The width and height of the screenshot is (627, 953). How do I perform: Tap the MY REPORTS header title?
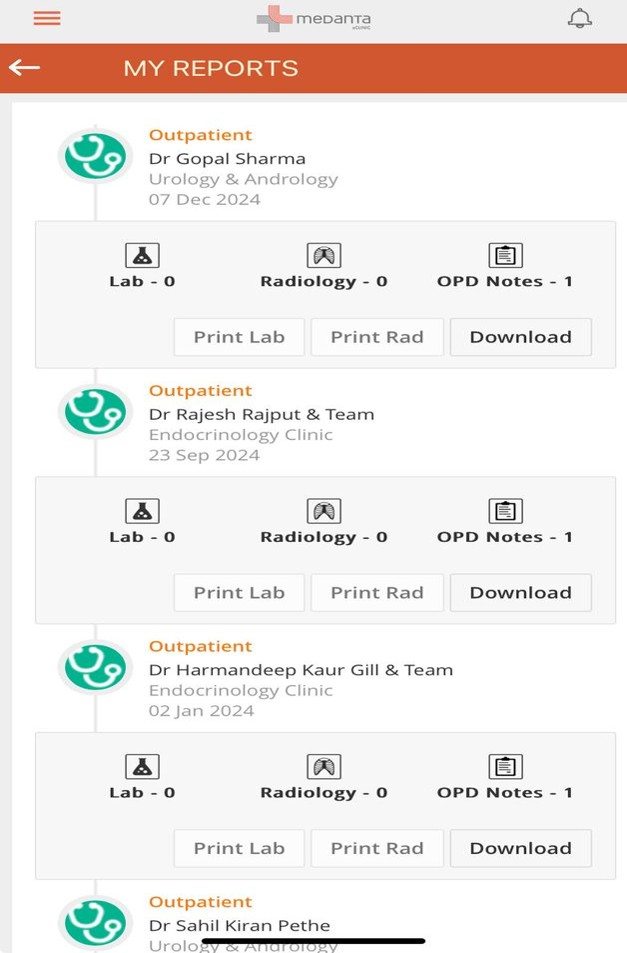pos(211,68)
